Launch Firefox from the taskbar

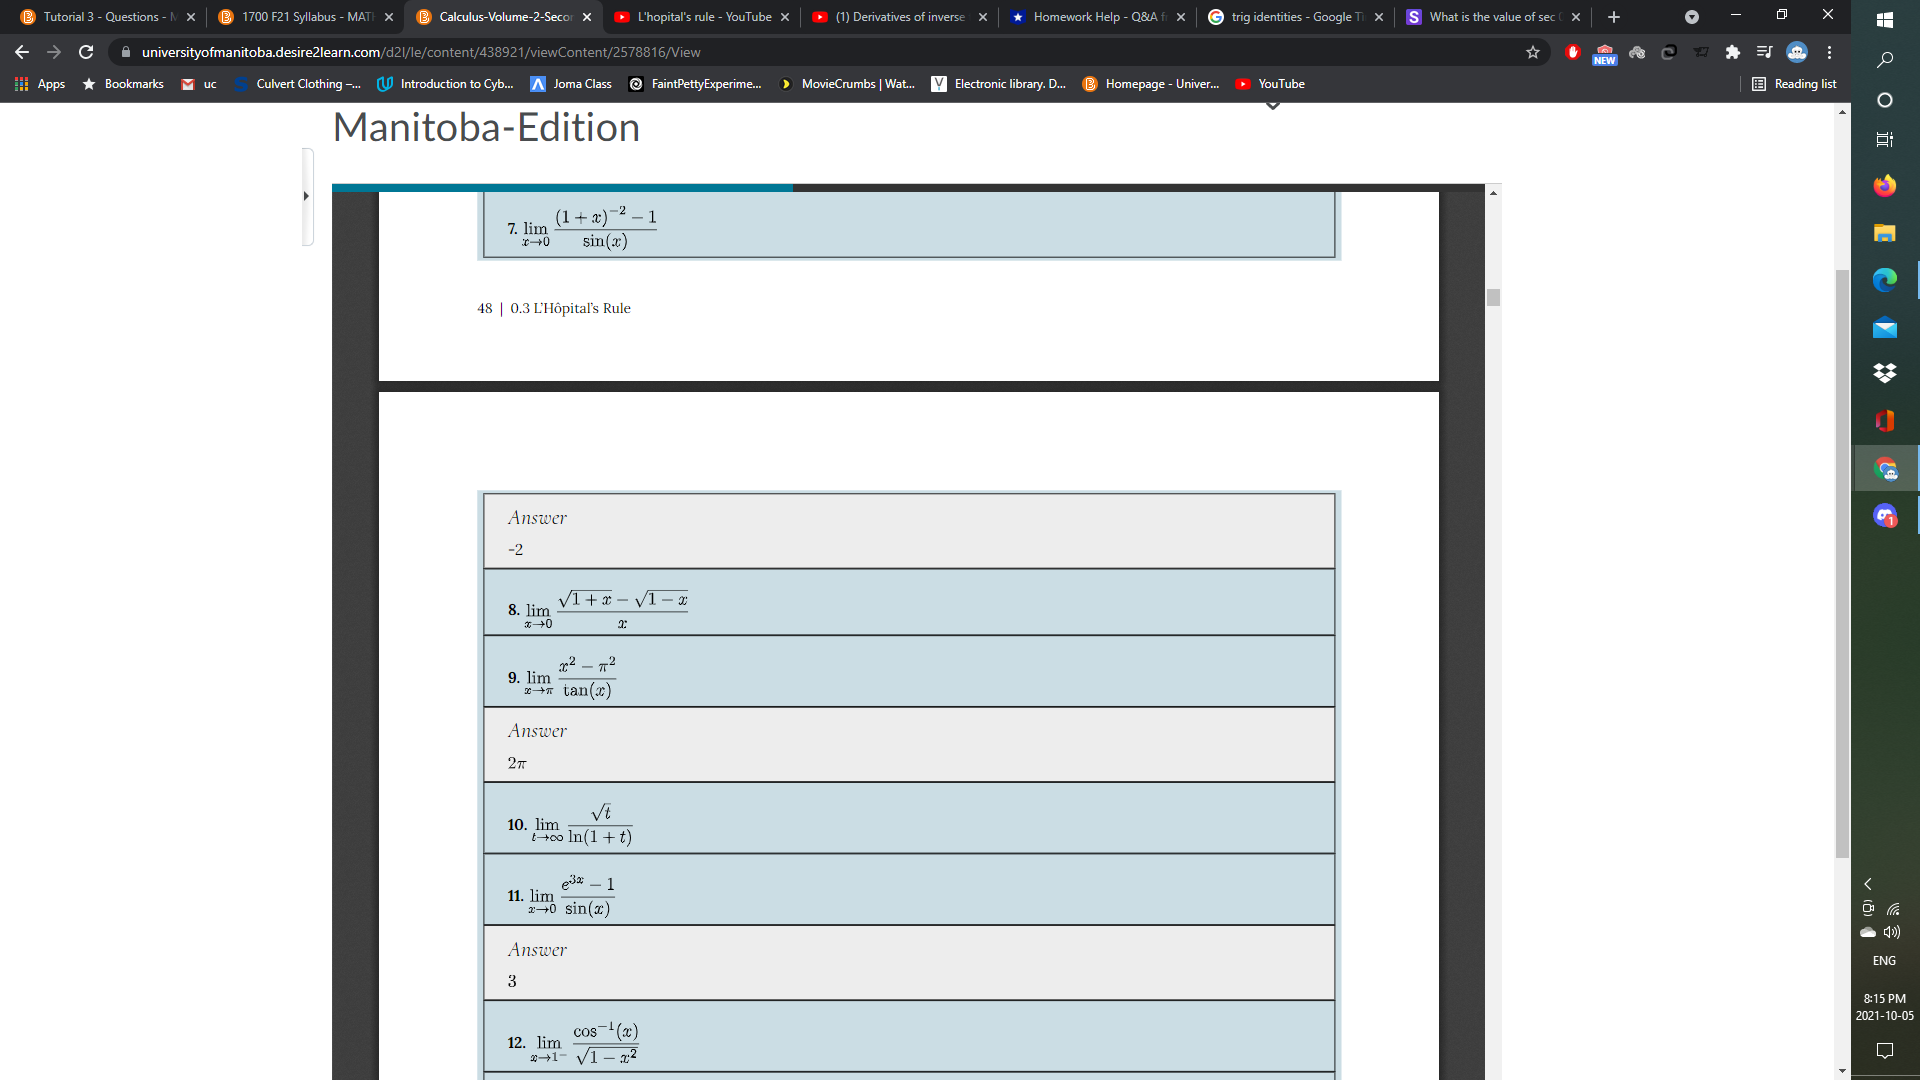tap(1884, 185)
